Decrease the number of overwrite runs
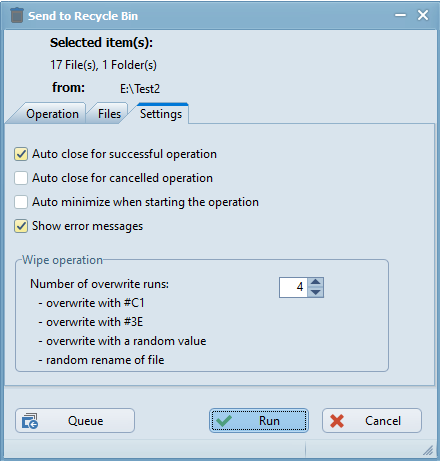 pos(315,292)
